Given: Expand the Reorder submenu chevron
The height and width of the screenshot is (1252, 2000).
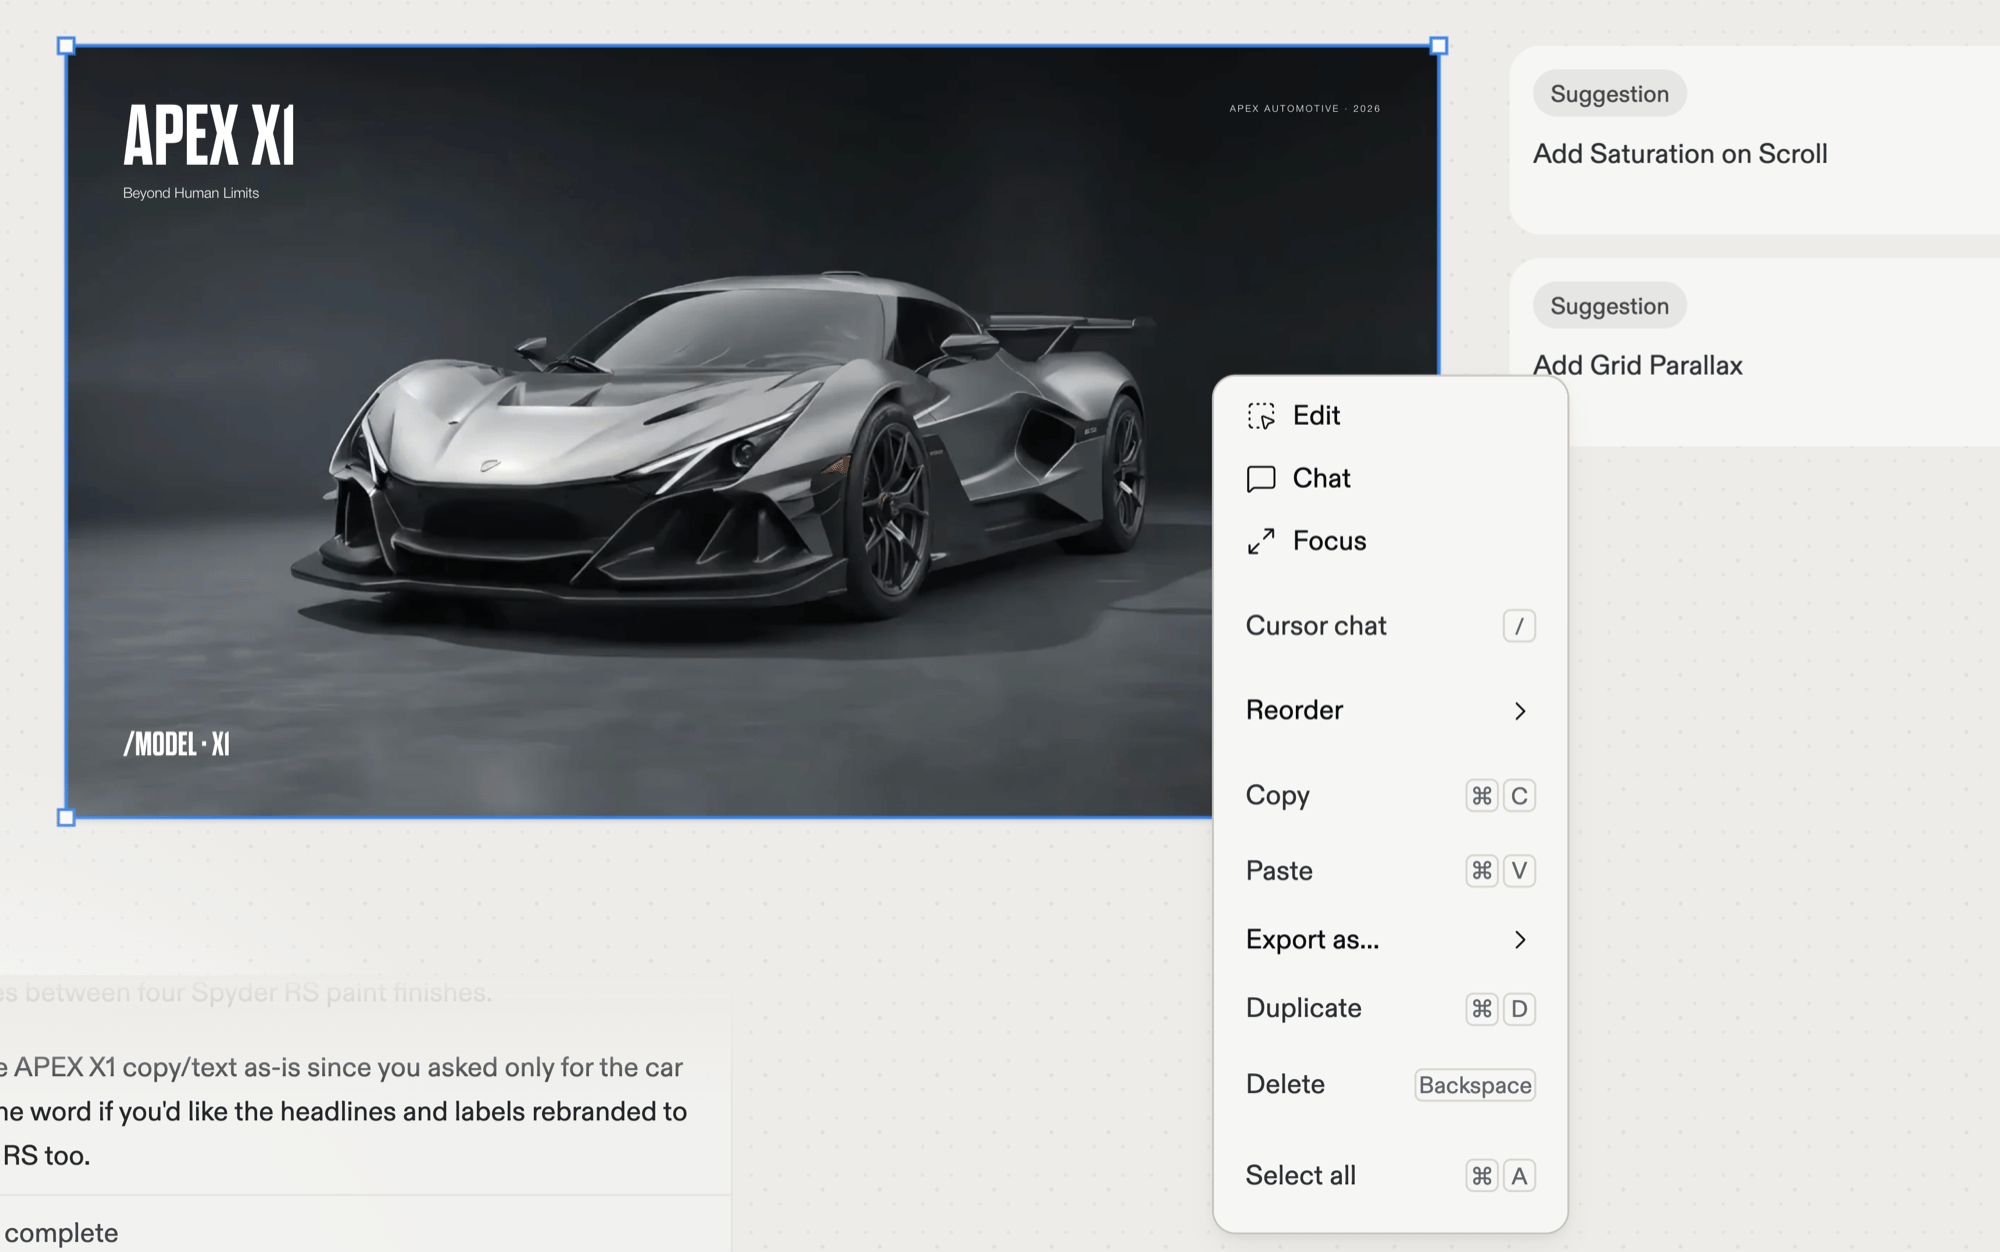Looking at the screenshot, I should (x=1520, y=711).
